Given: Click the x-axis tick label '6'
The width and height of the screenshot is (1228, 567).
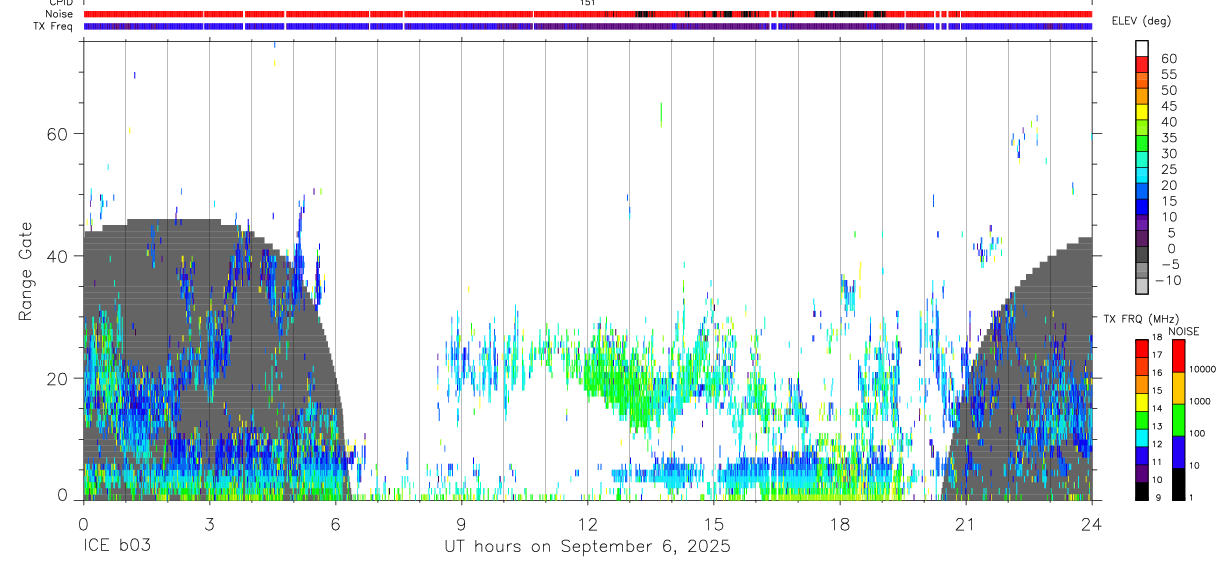Looking at the screenshot, I should pos(335,523).
